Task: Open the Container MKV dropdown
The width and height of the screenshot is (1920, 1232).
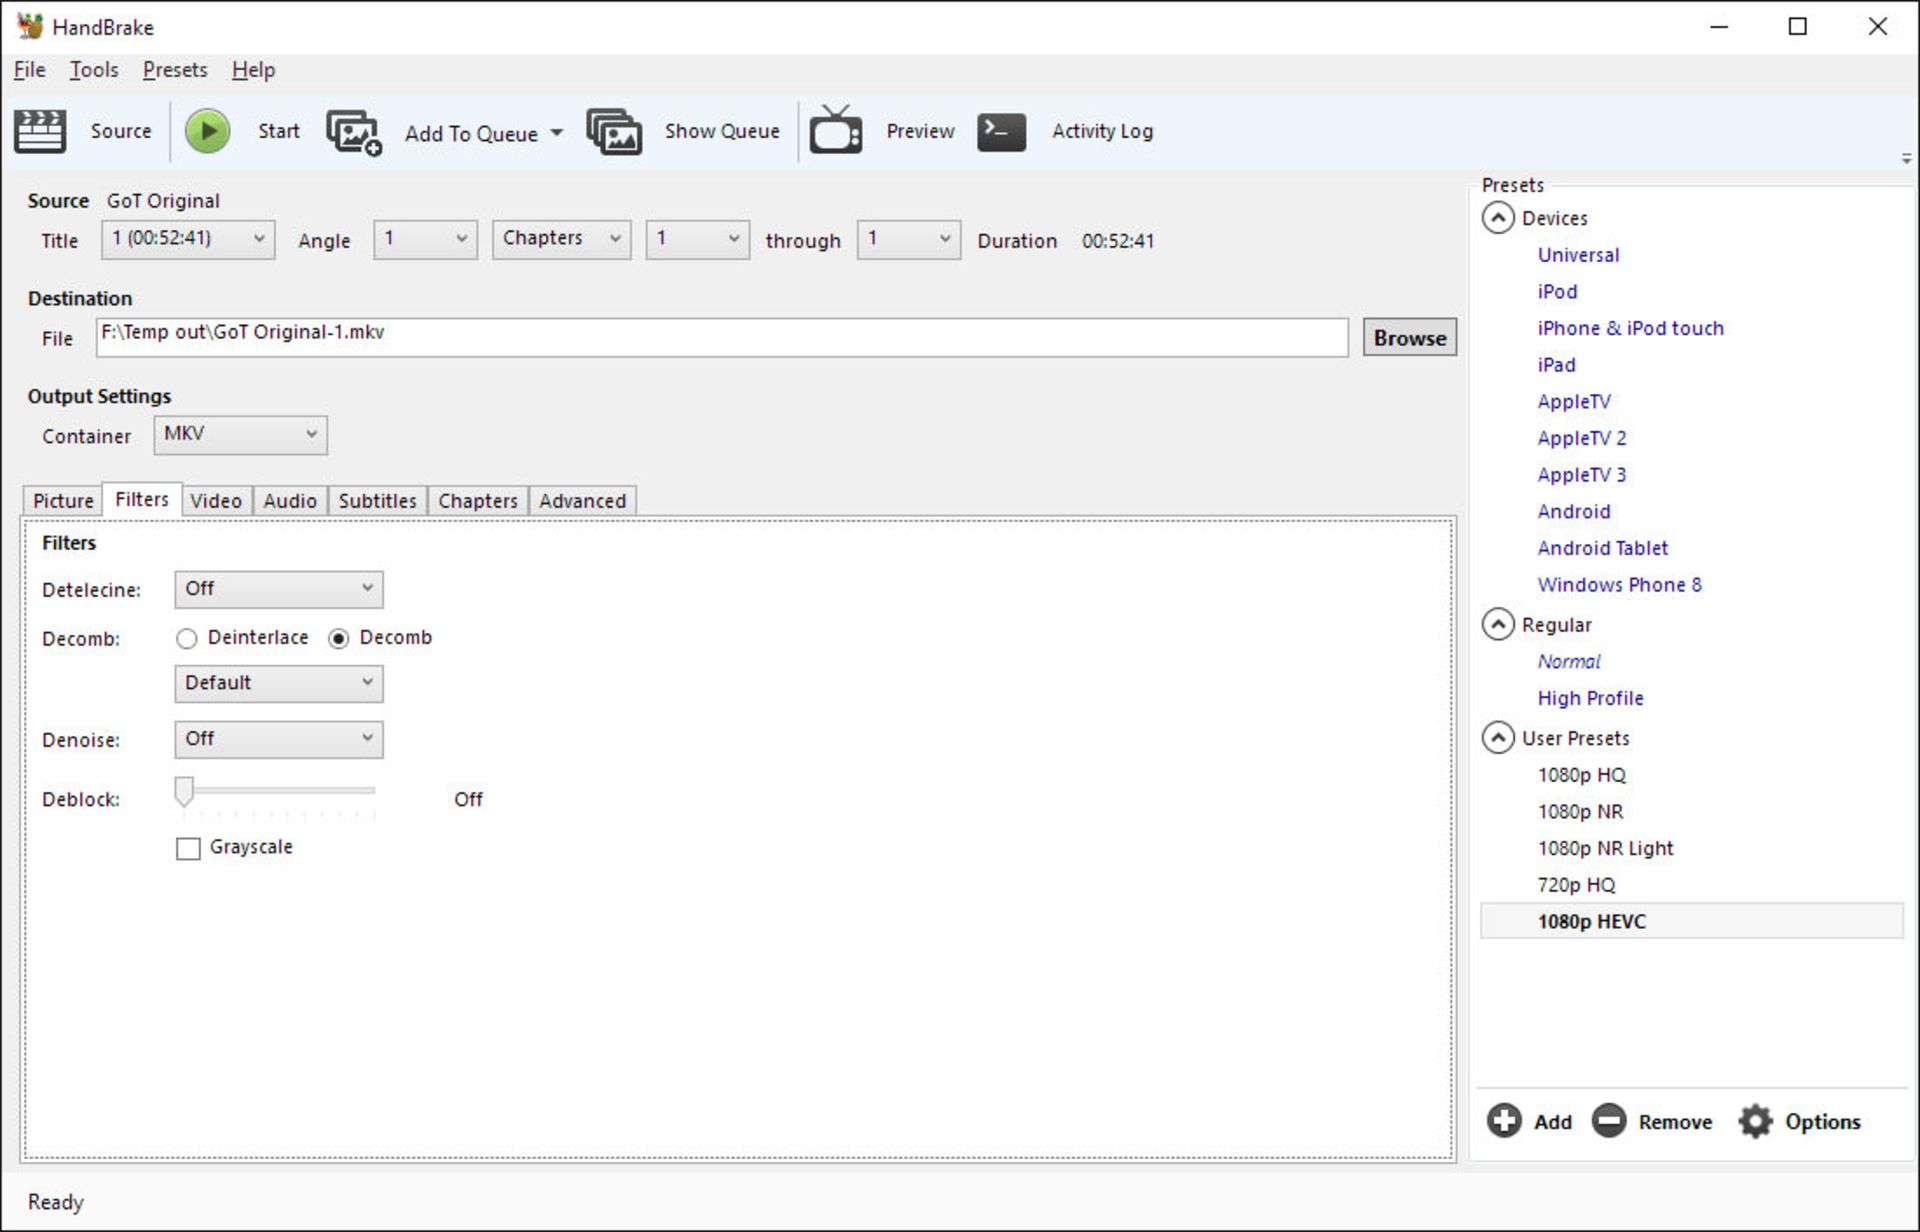Action: click(240, 435)
